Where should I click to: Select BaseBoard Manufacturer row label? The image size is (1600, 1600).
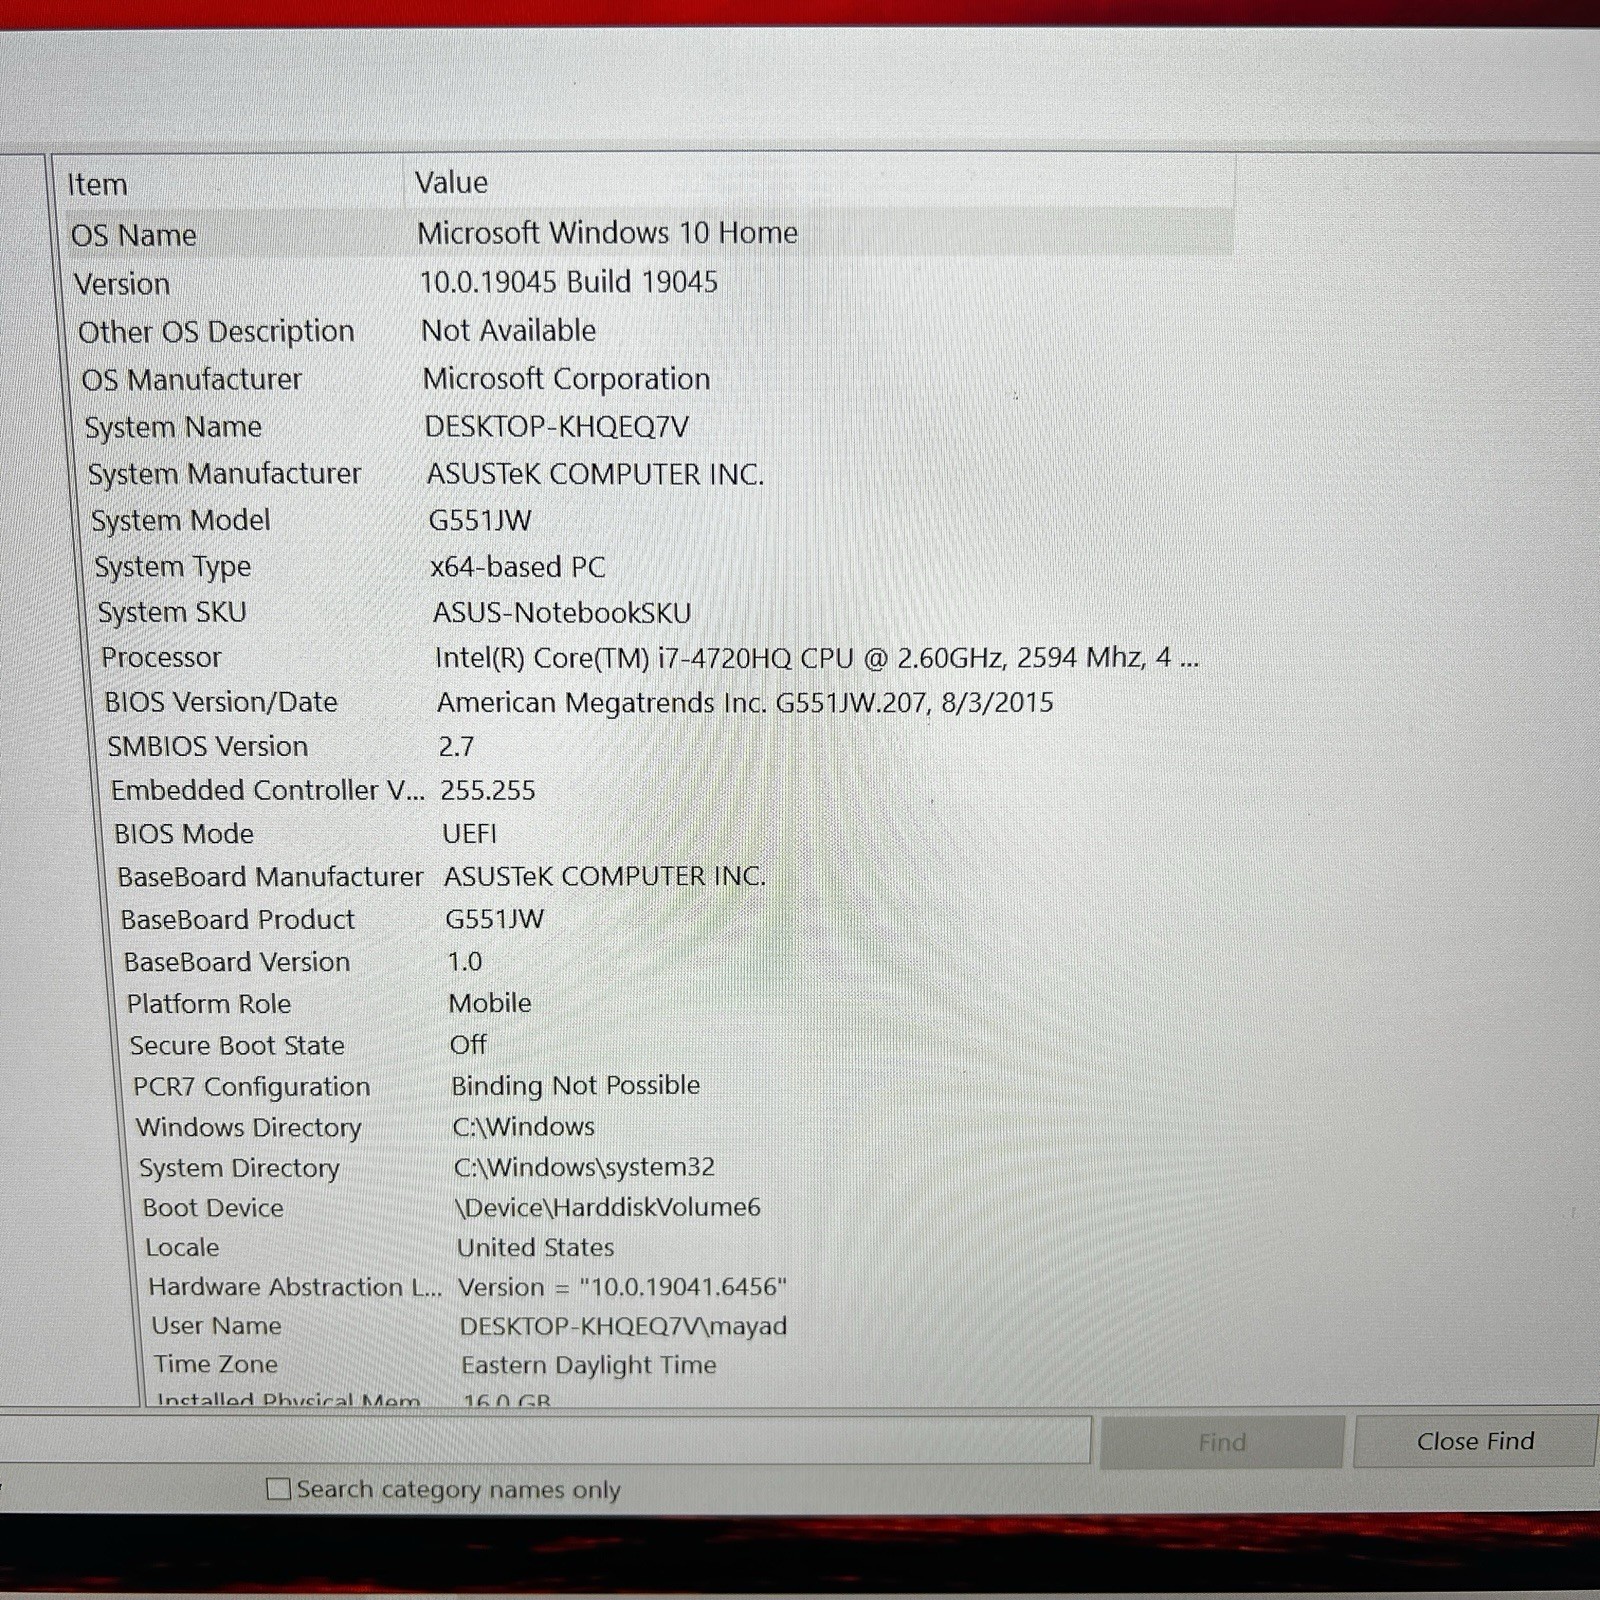click(x=270, y=877)
